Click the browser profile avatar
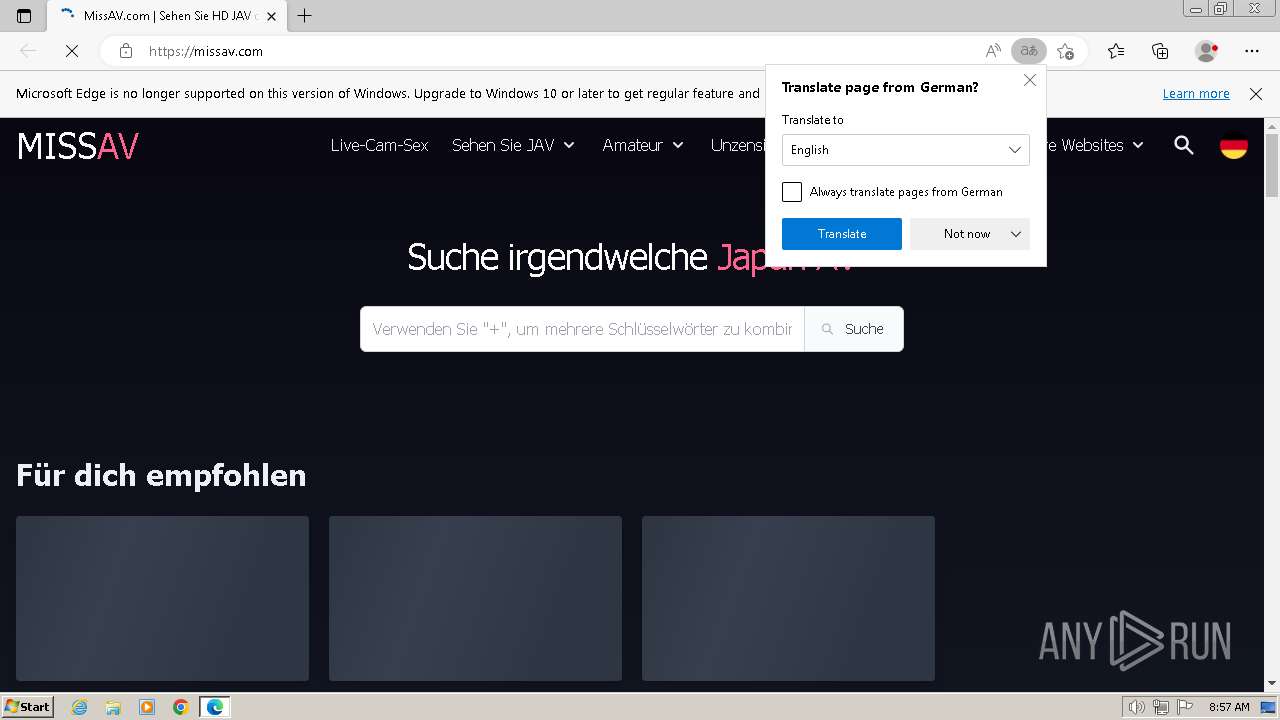 coord(1206,51)
